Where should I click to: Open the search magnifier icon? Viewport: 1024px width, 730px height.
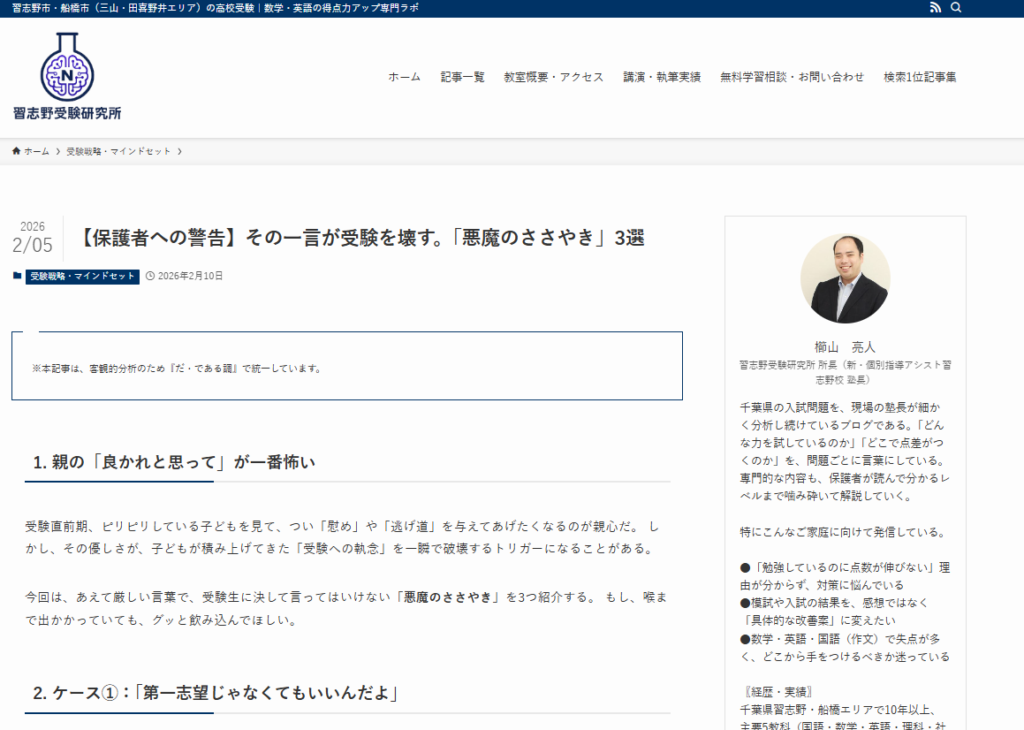[956, 8]
